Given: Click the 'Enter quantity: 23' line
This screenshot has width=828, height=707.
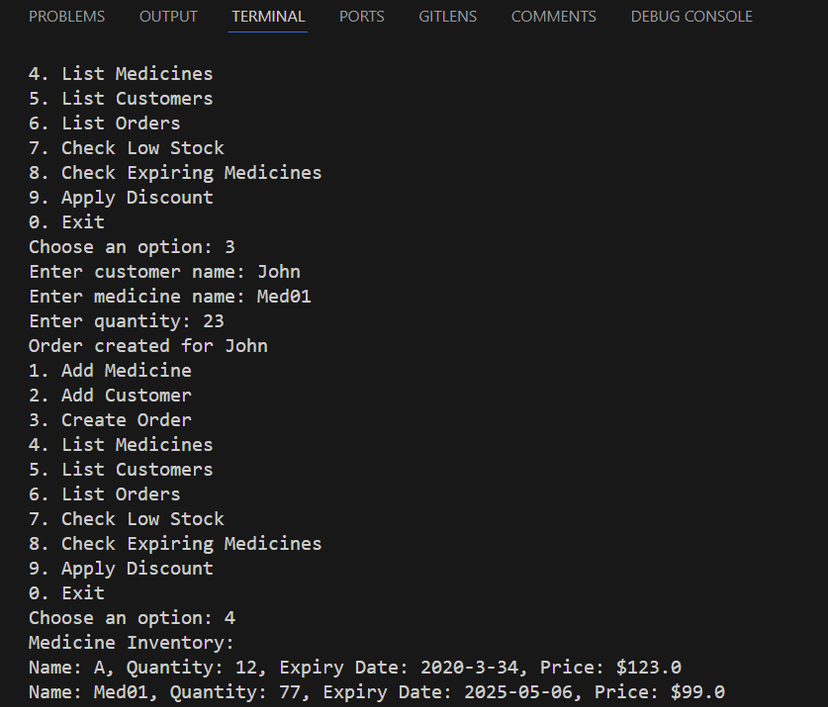Looking at the screenshot, I should (x=126, y=321).
